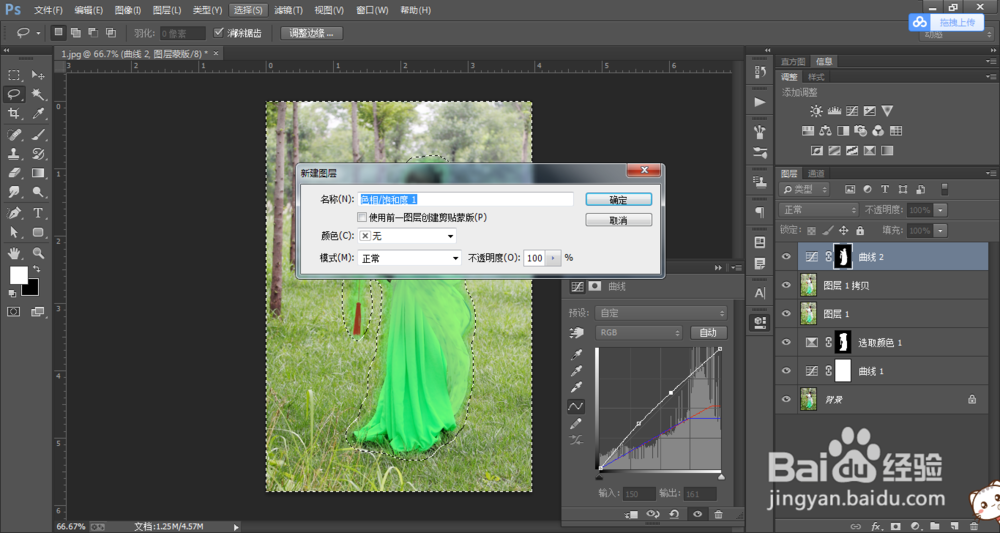
Task: Select the Magic Wand tool
Action: (x=38, y=94)
